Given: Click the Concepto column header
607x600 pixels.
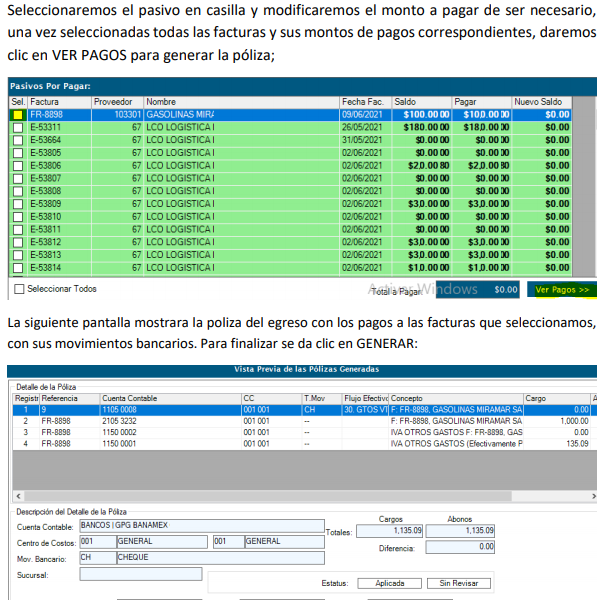Looking at the screenshot, I should (456, 399).
